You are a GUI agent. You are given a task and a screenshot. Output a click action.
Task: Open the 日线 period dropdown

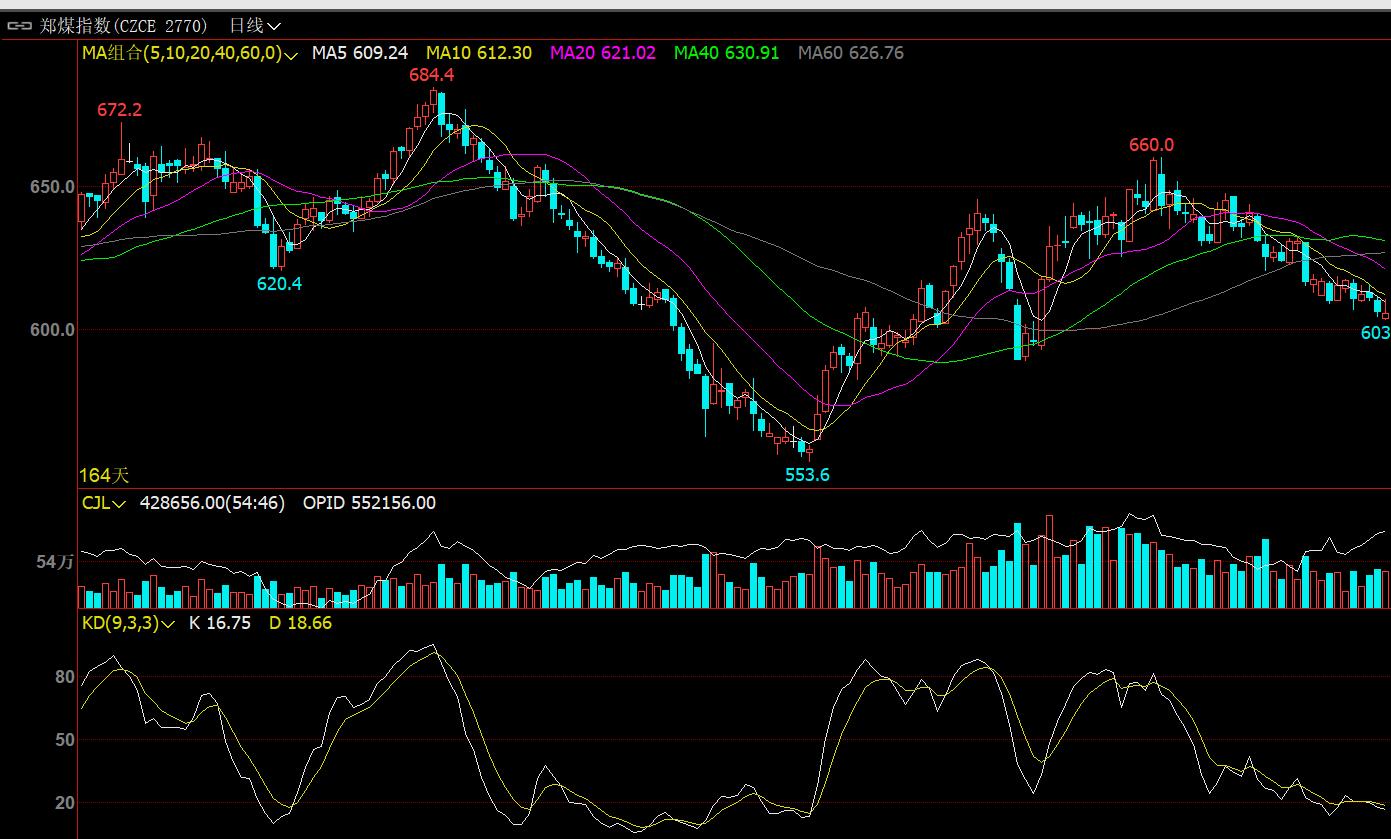pos(254,25)
